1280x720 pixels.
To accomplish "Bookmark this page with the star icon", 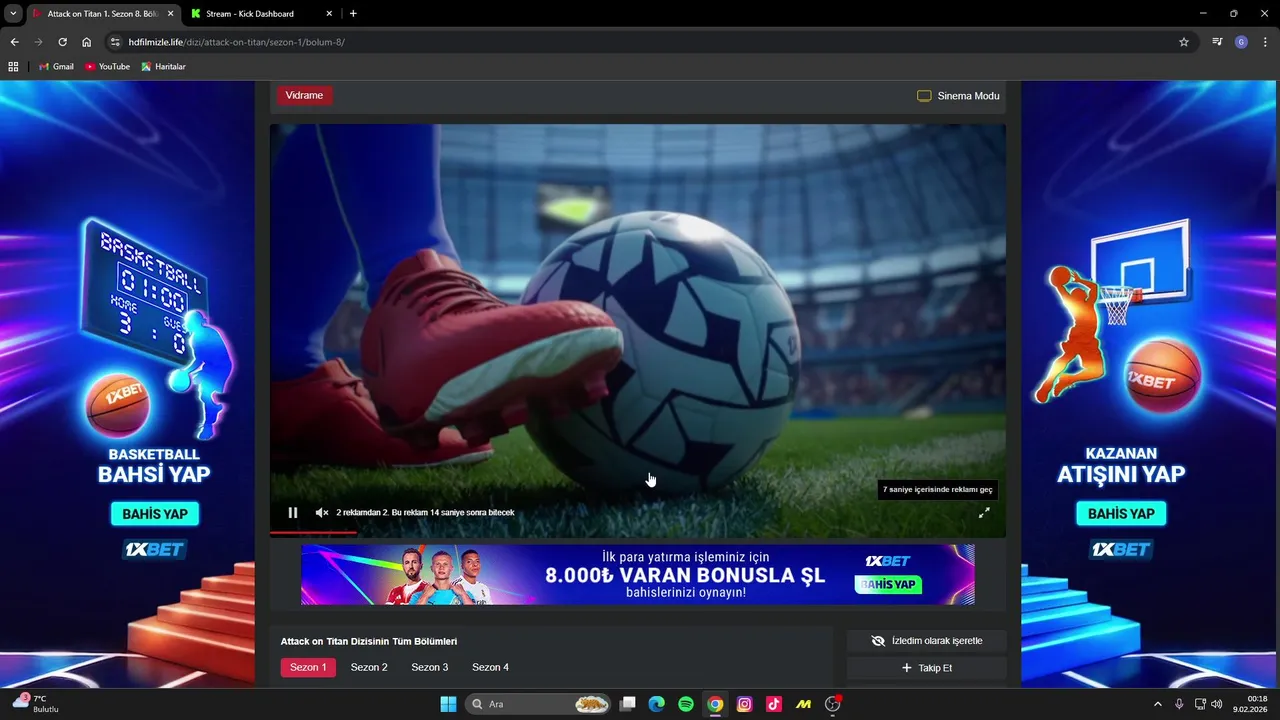I will [x=1184, y=42].
